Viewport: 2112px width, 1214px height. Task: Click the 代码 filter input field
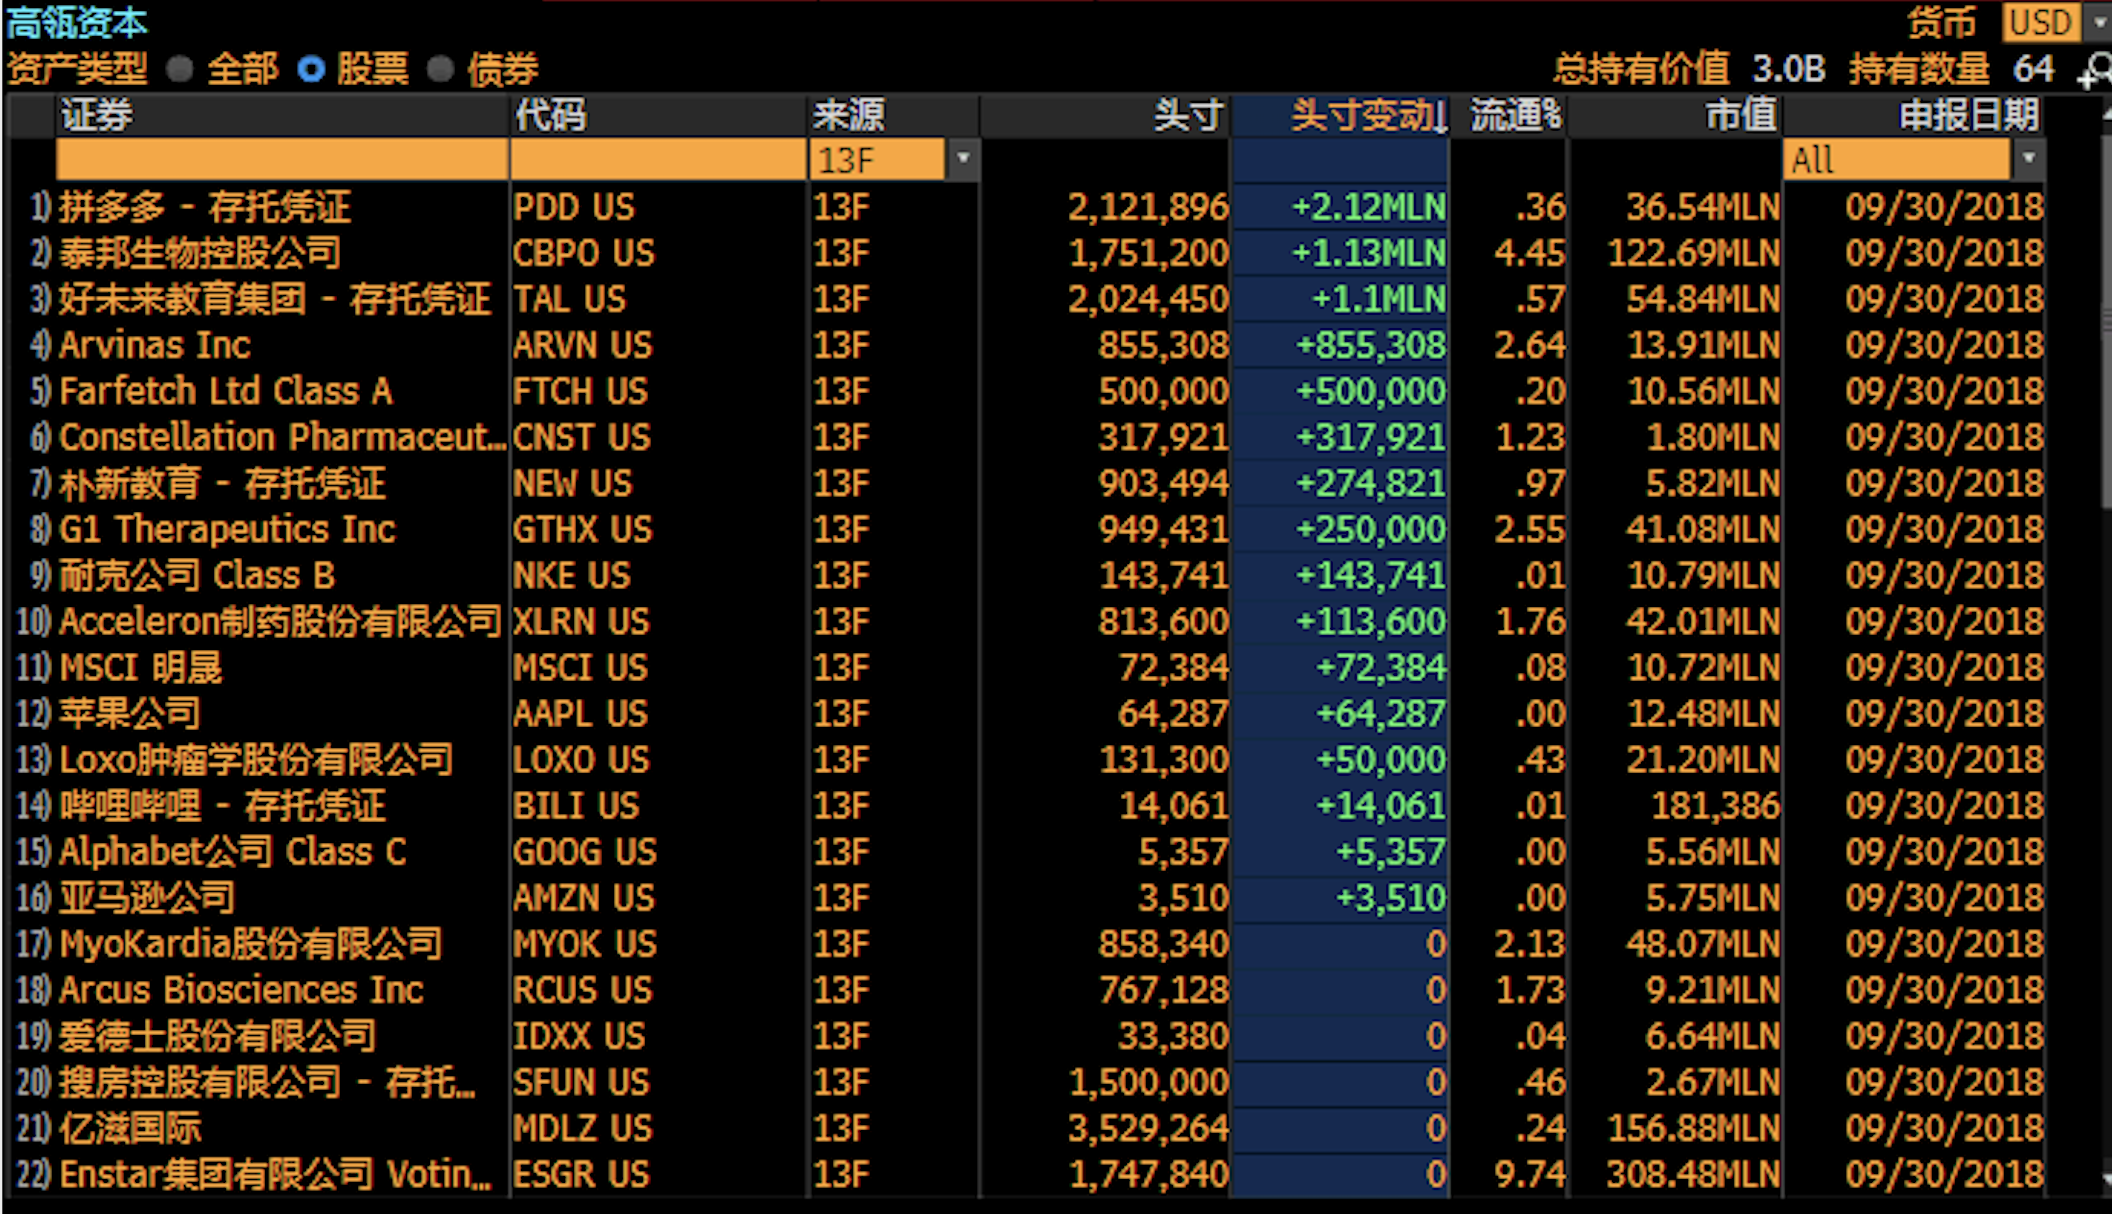[658, 160]
